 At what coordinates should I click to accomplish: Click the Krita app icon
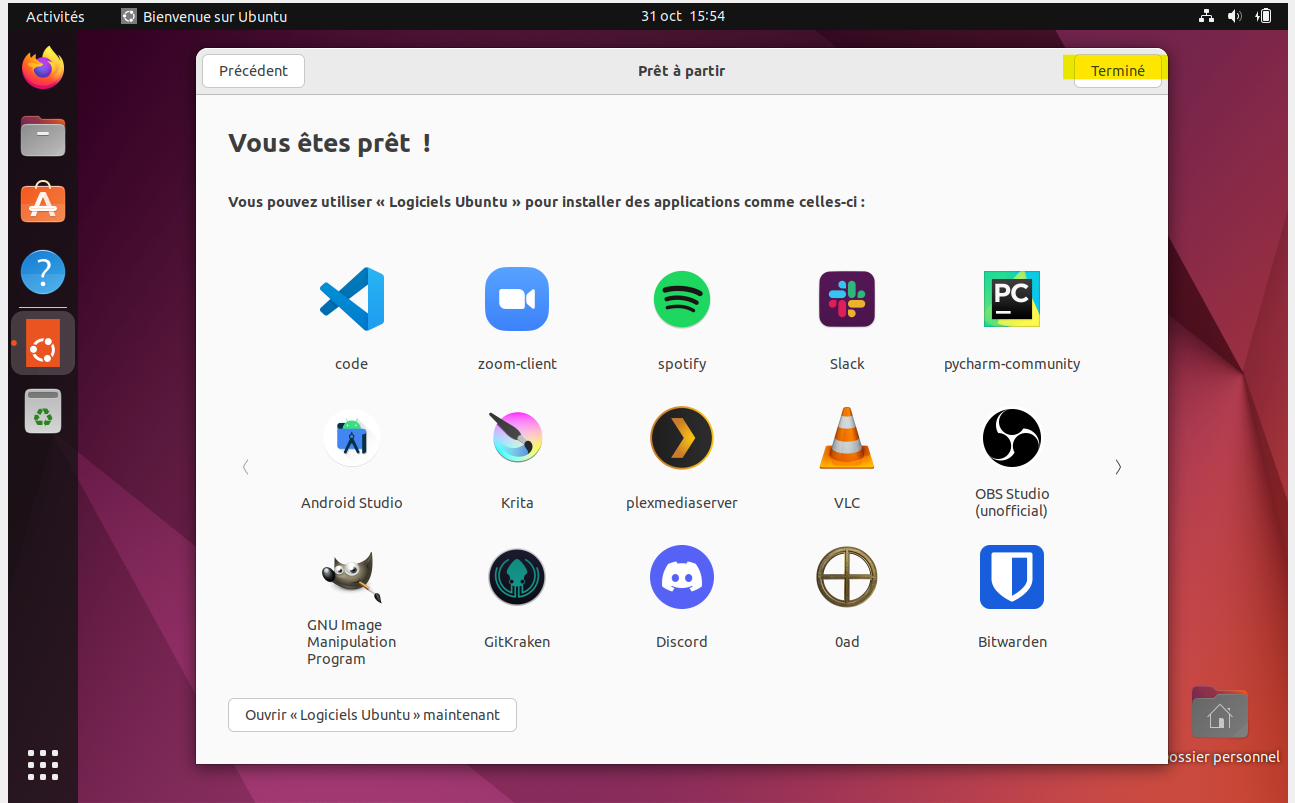(517, 438)
